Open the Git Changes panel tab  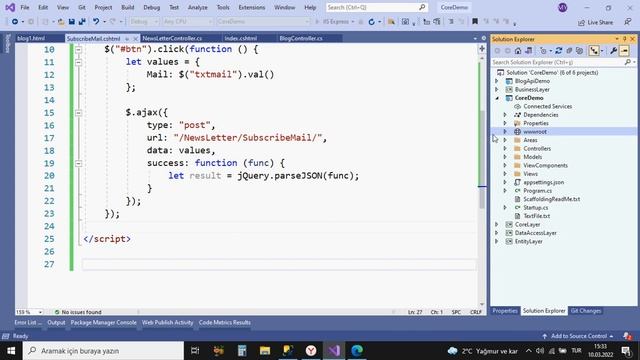[586, 311]
